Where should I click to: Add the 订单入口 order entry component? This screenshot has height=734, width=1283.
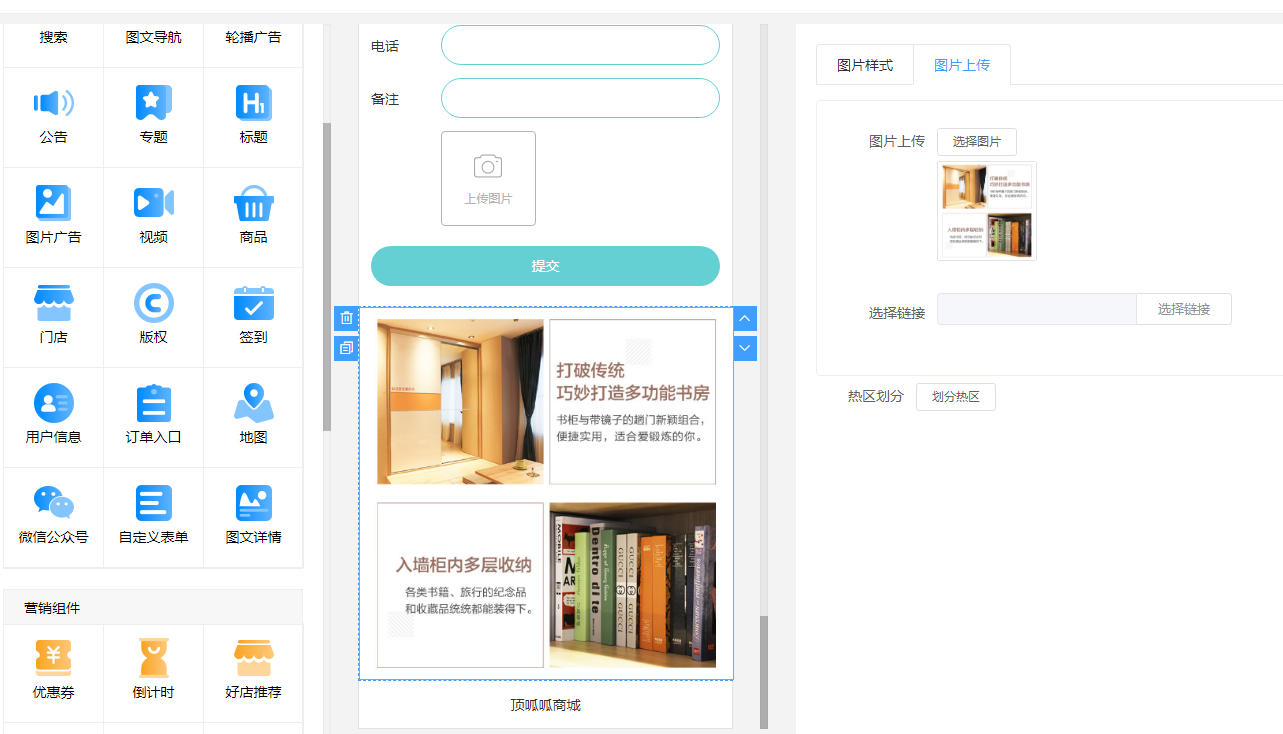click(x=153, y=417)
